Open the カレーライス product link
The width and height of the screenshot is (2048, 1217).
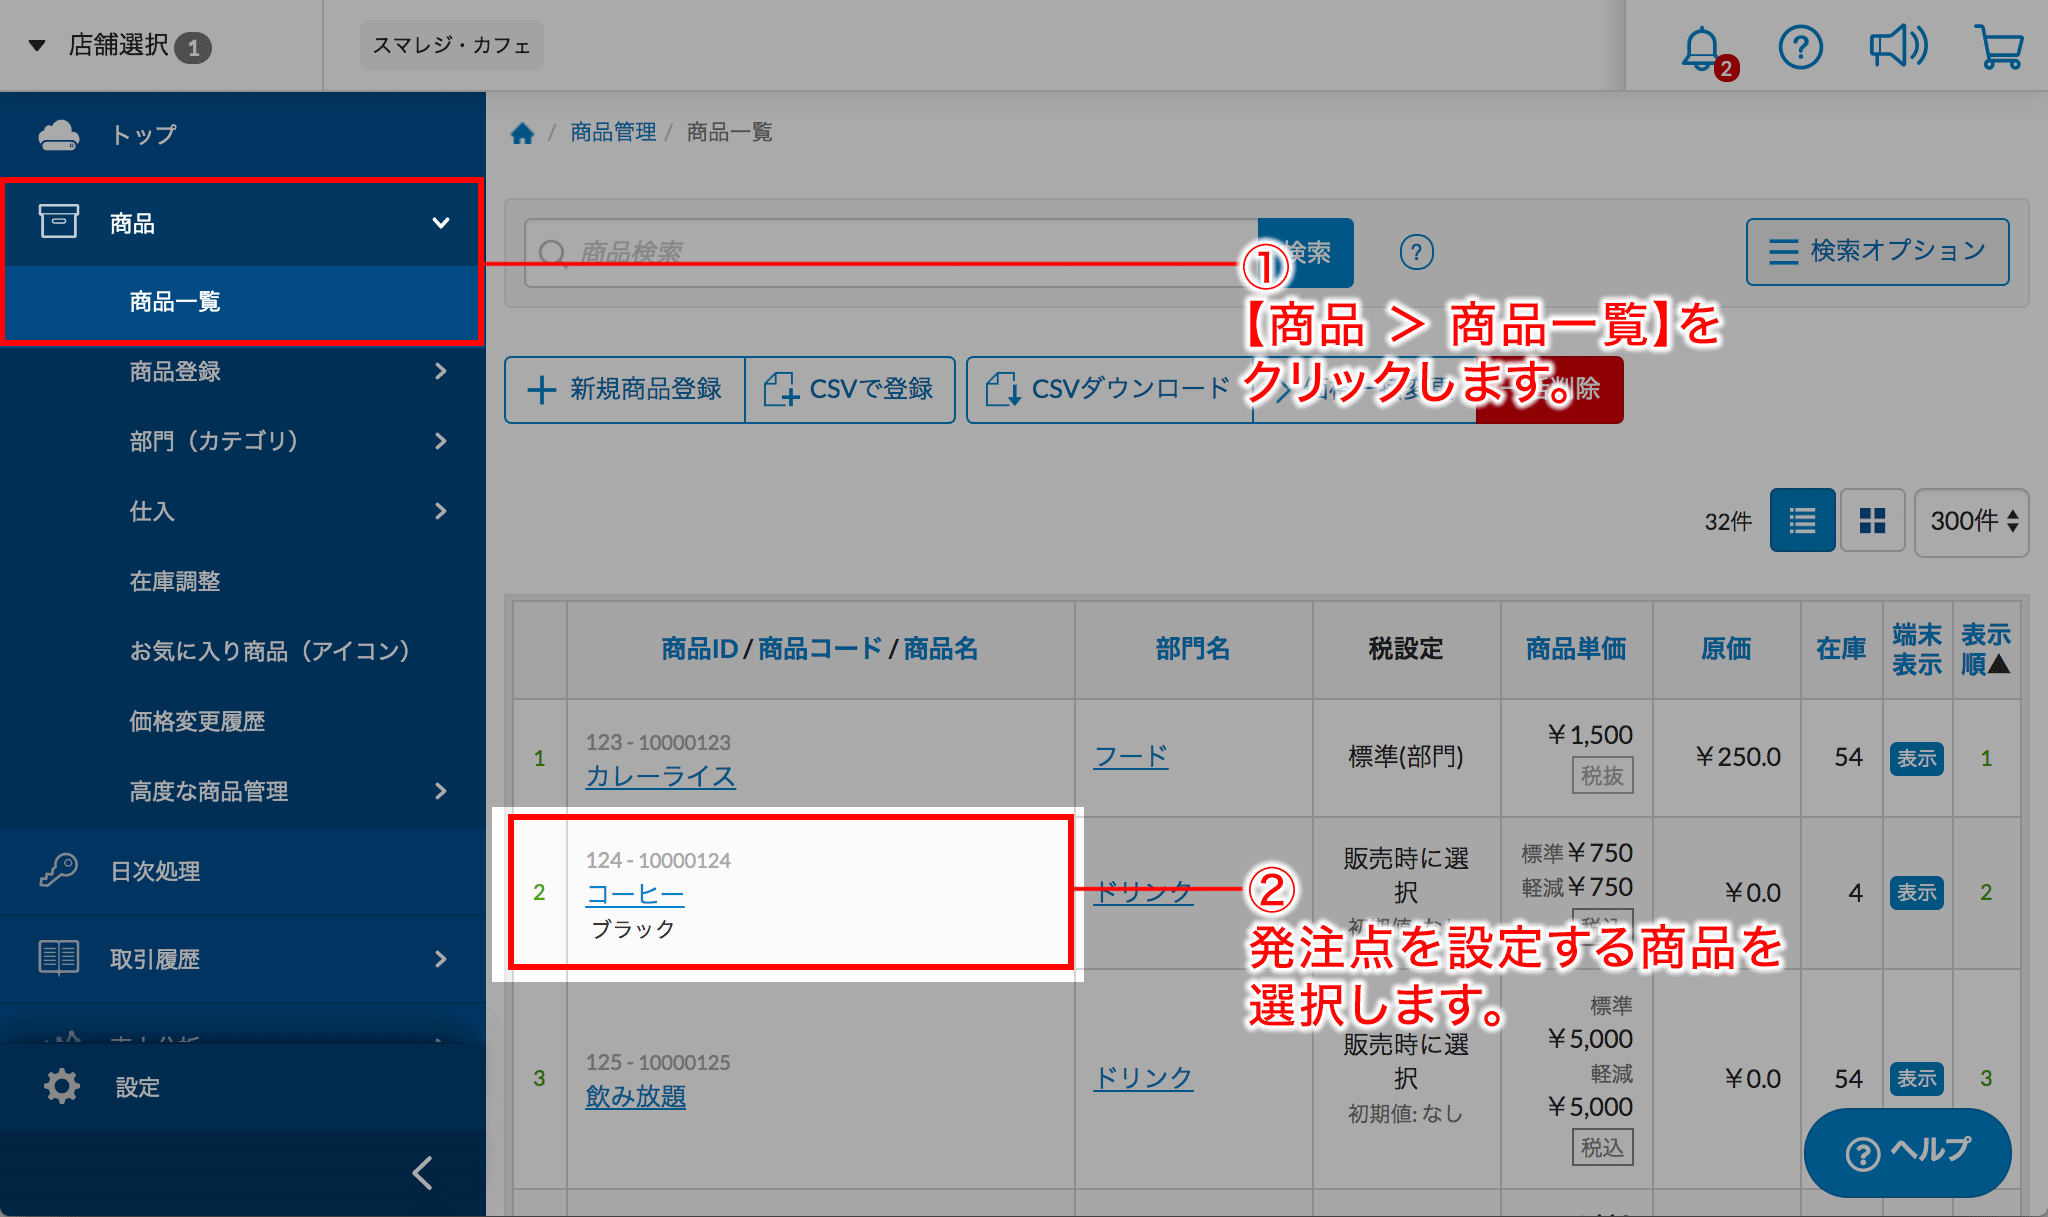660,776
